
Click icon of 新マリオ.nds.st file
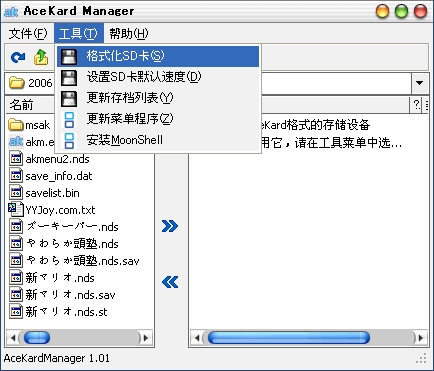[16, 311]
